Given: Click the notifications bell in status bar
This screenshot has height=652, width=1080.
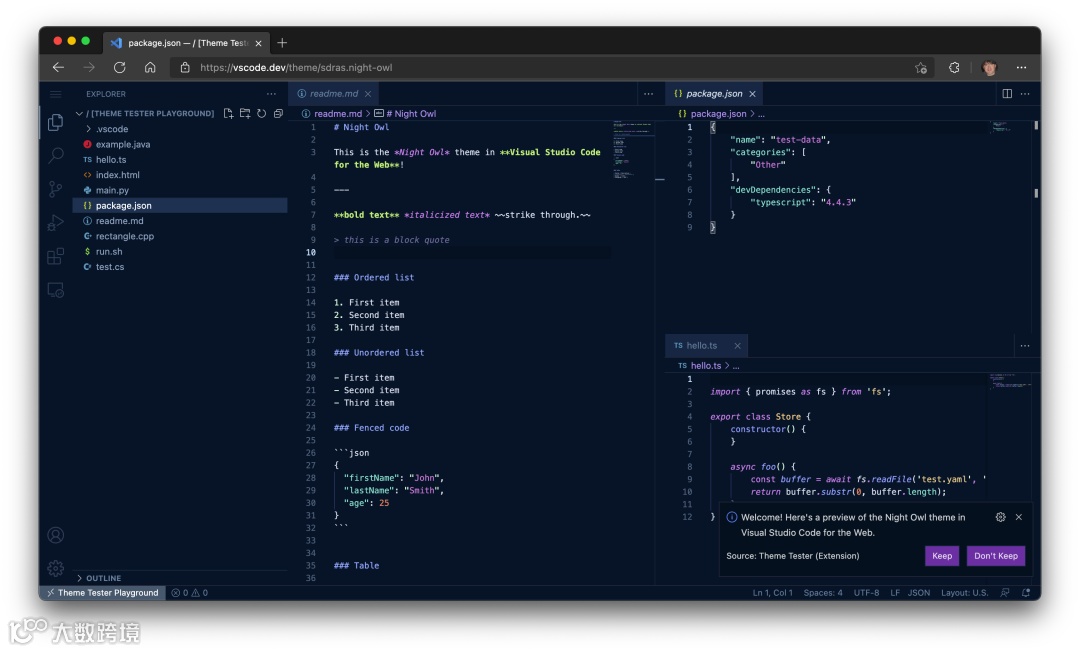Looking at the screenshot, I should click(1026, 593).
